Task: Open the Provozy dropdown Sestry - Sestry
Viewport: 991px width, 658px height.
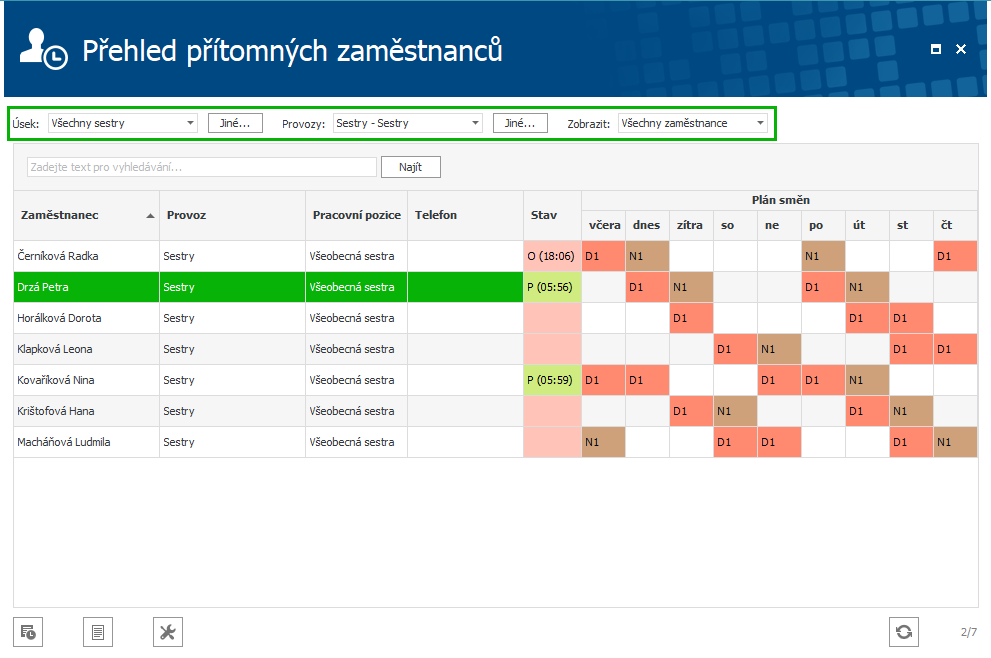Action: [408, 123]
